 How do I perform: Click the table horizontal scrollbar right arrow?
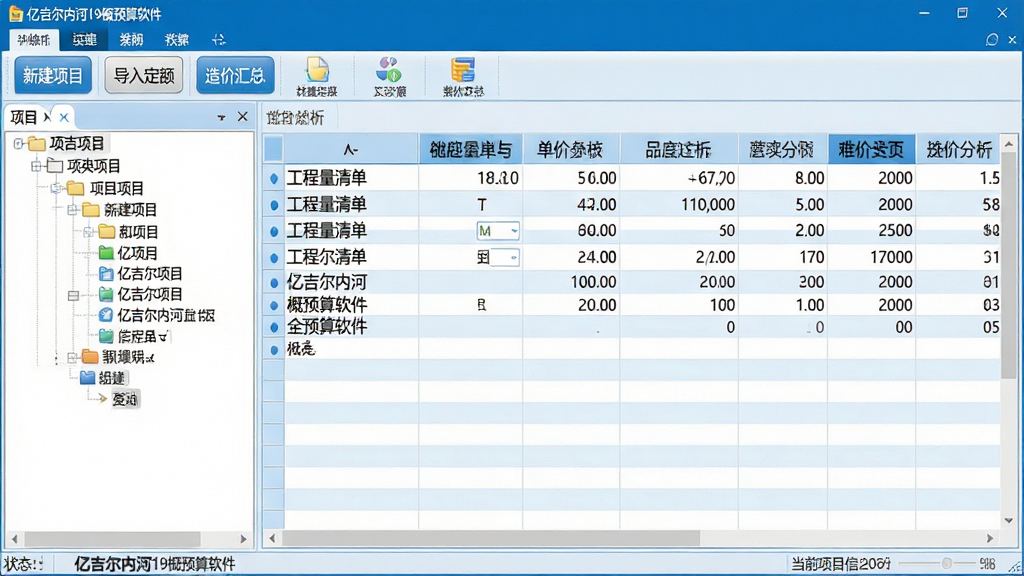[990, 539]
